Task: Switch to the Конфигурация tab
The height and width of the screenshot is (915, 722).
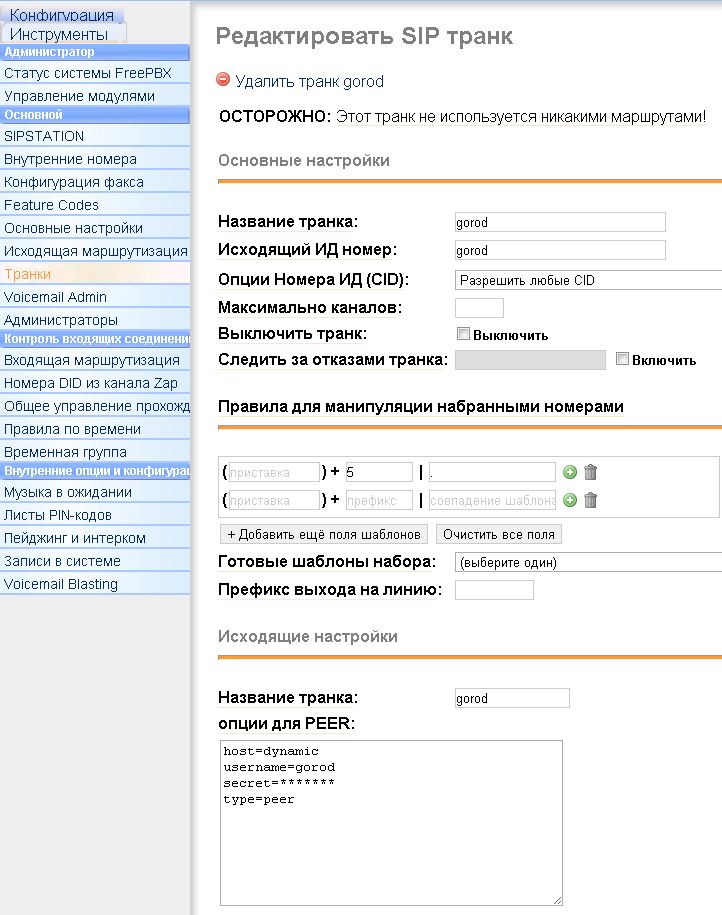Action: (x=61, y=15)
